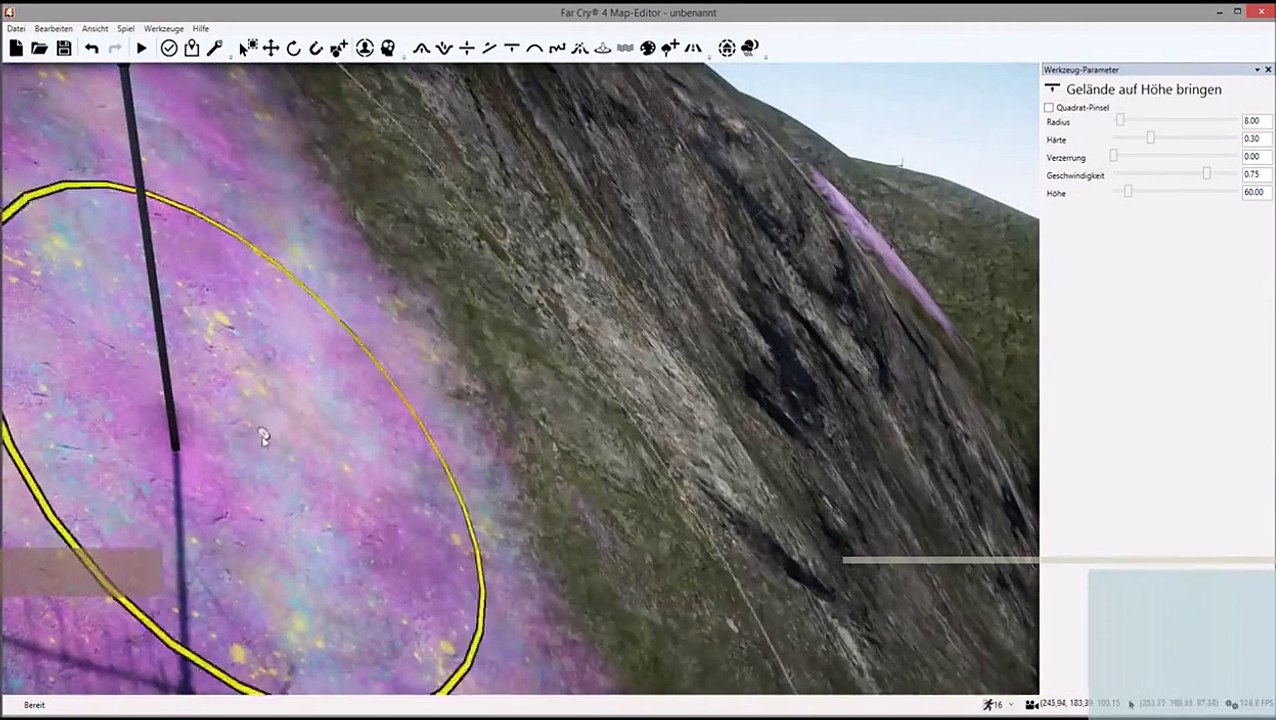Open the Bearbeiten menu
The height and width of the screenshot is (720, 1276).
click(54, 29)
